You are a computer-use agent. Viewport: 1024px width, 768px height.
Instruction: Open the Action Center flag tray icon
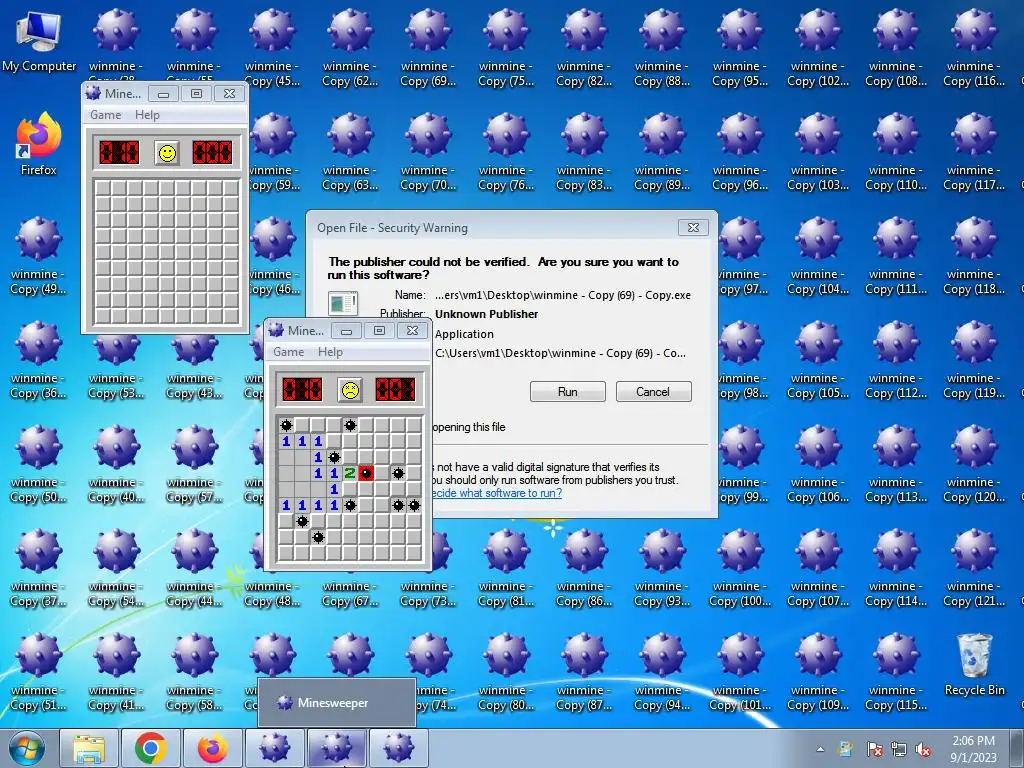(874, 749)
